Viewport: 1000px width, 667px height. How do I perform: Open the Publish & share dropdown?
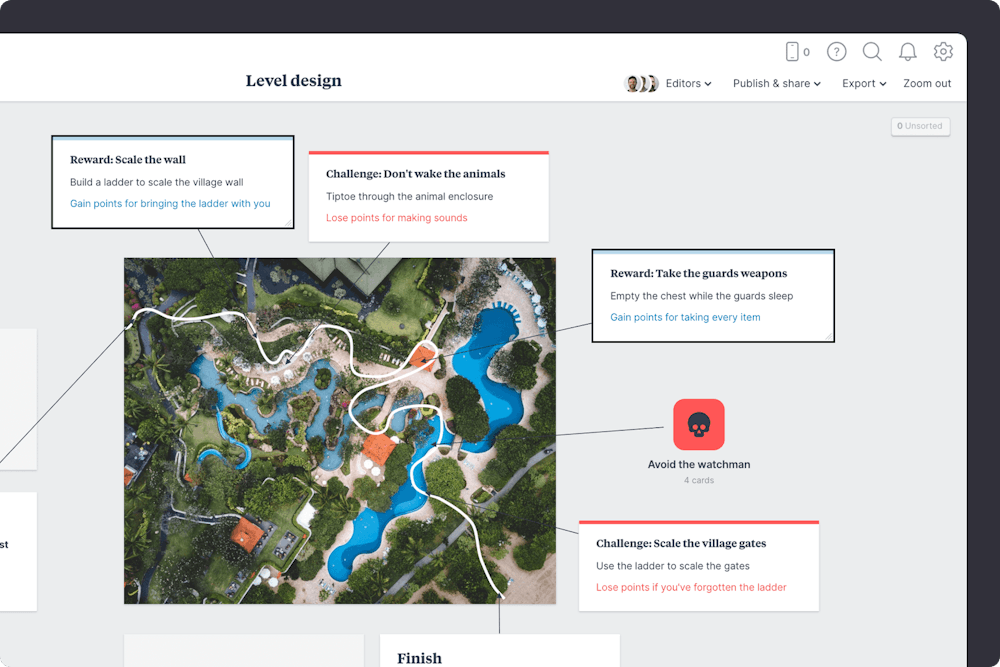click(776, 84)
